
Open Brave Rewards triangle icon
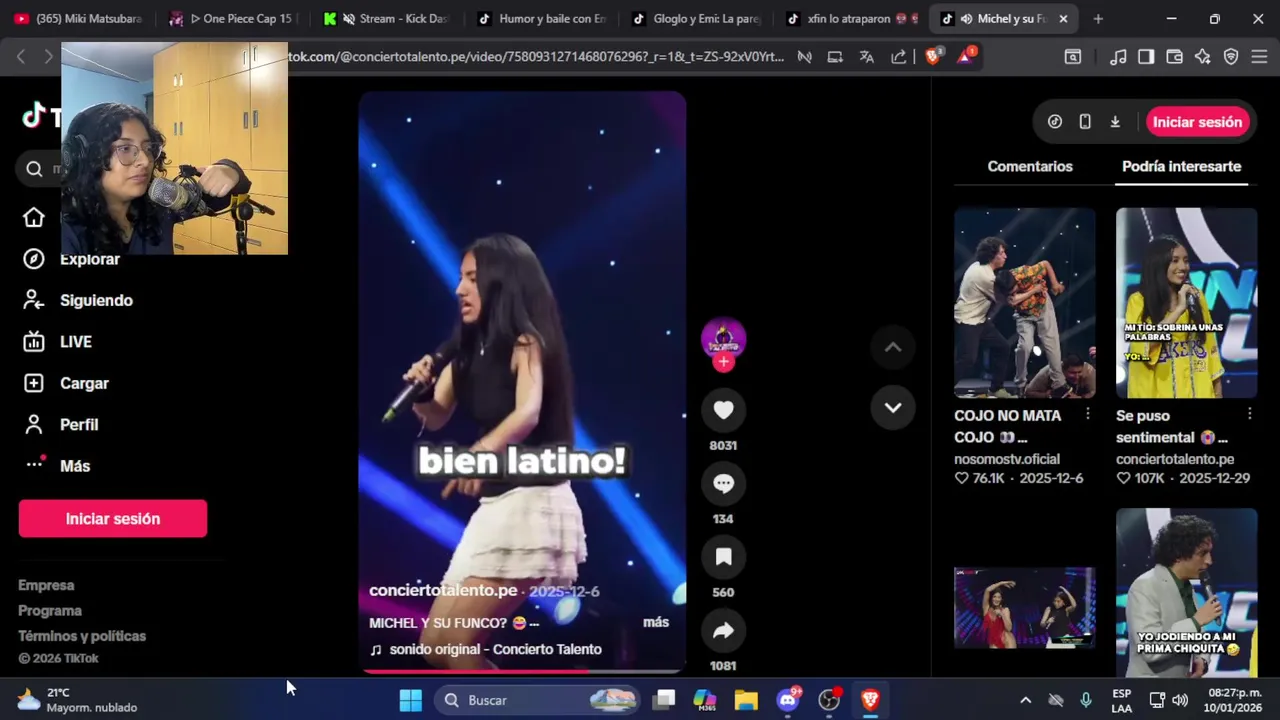click(965, 57)
